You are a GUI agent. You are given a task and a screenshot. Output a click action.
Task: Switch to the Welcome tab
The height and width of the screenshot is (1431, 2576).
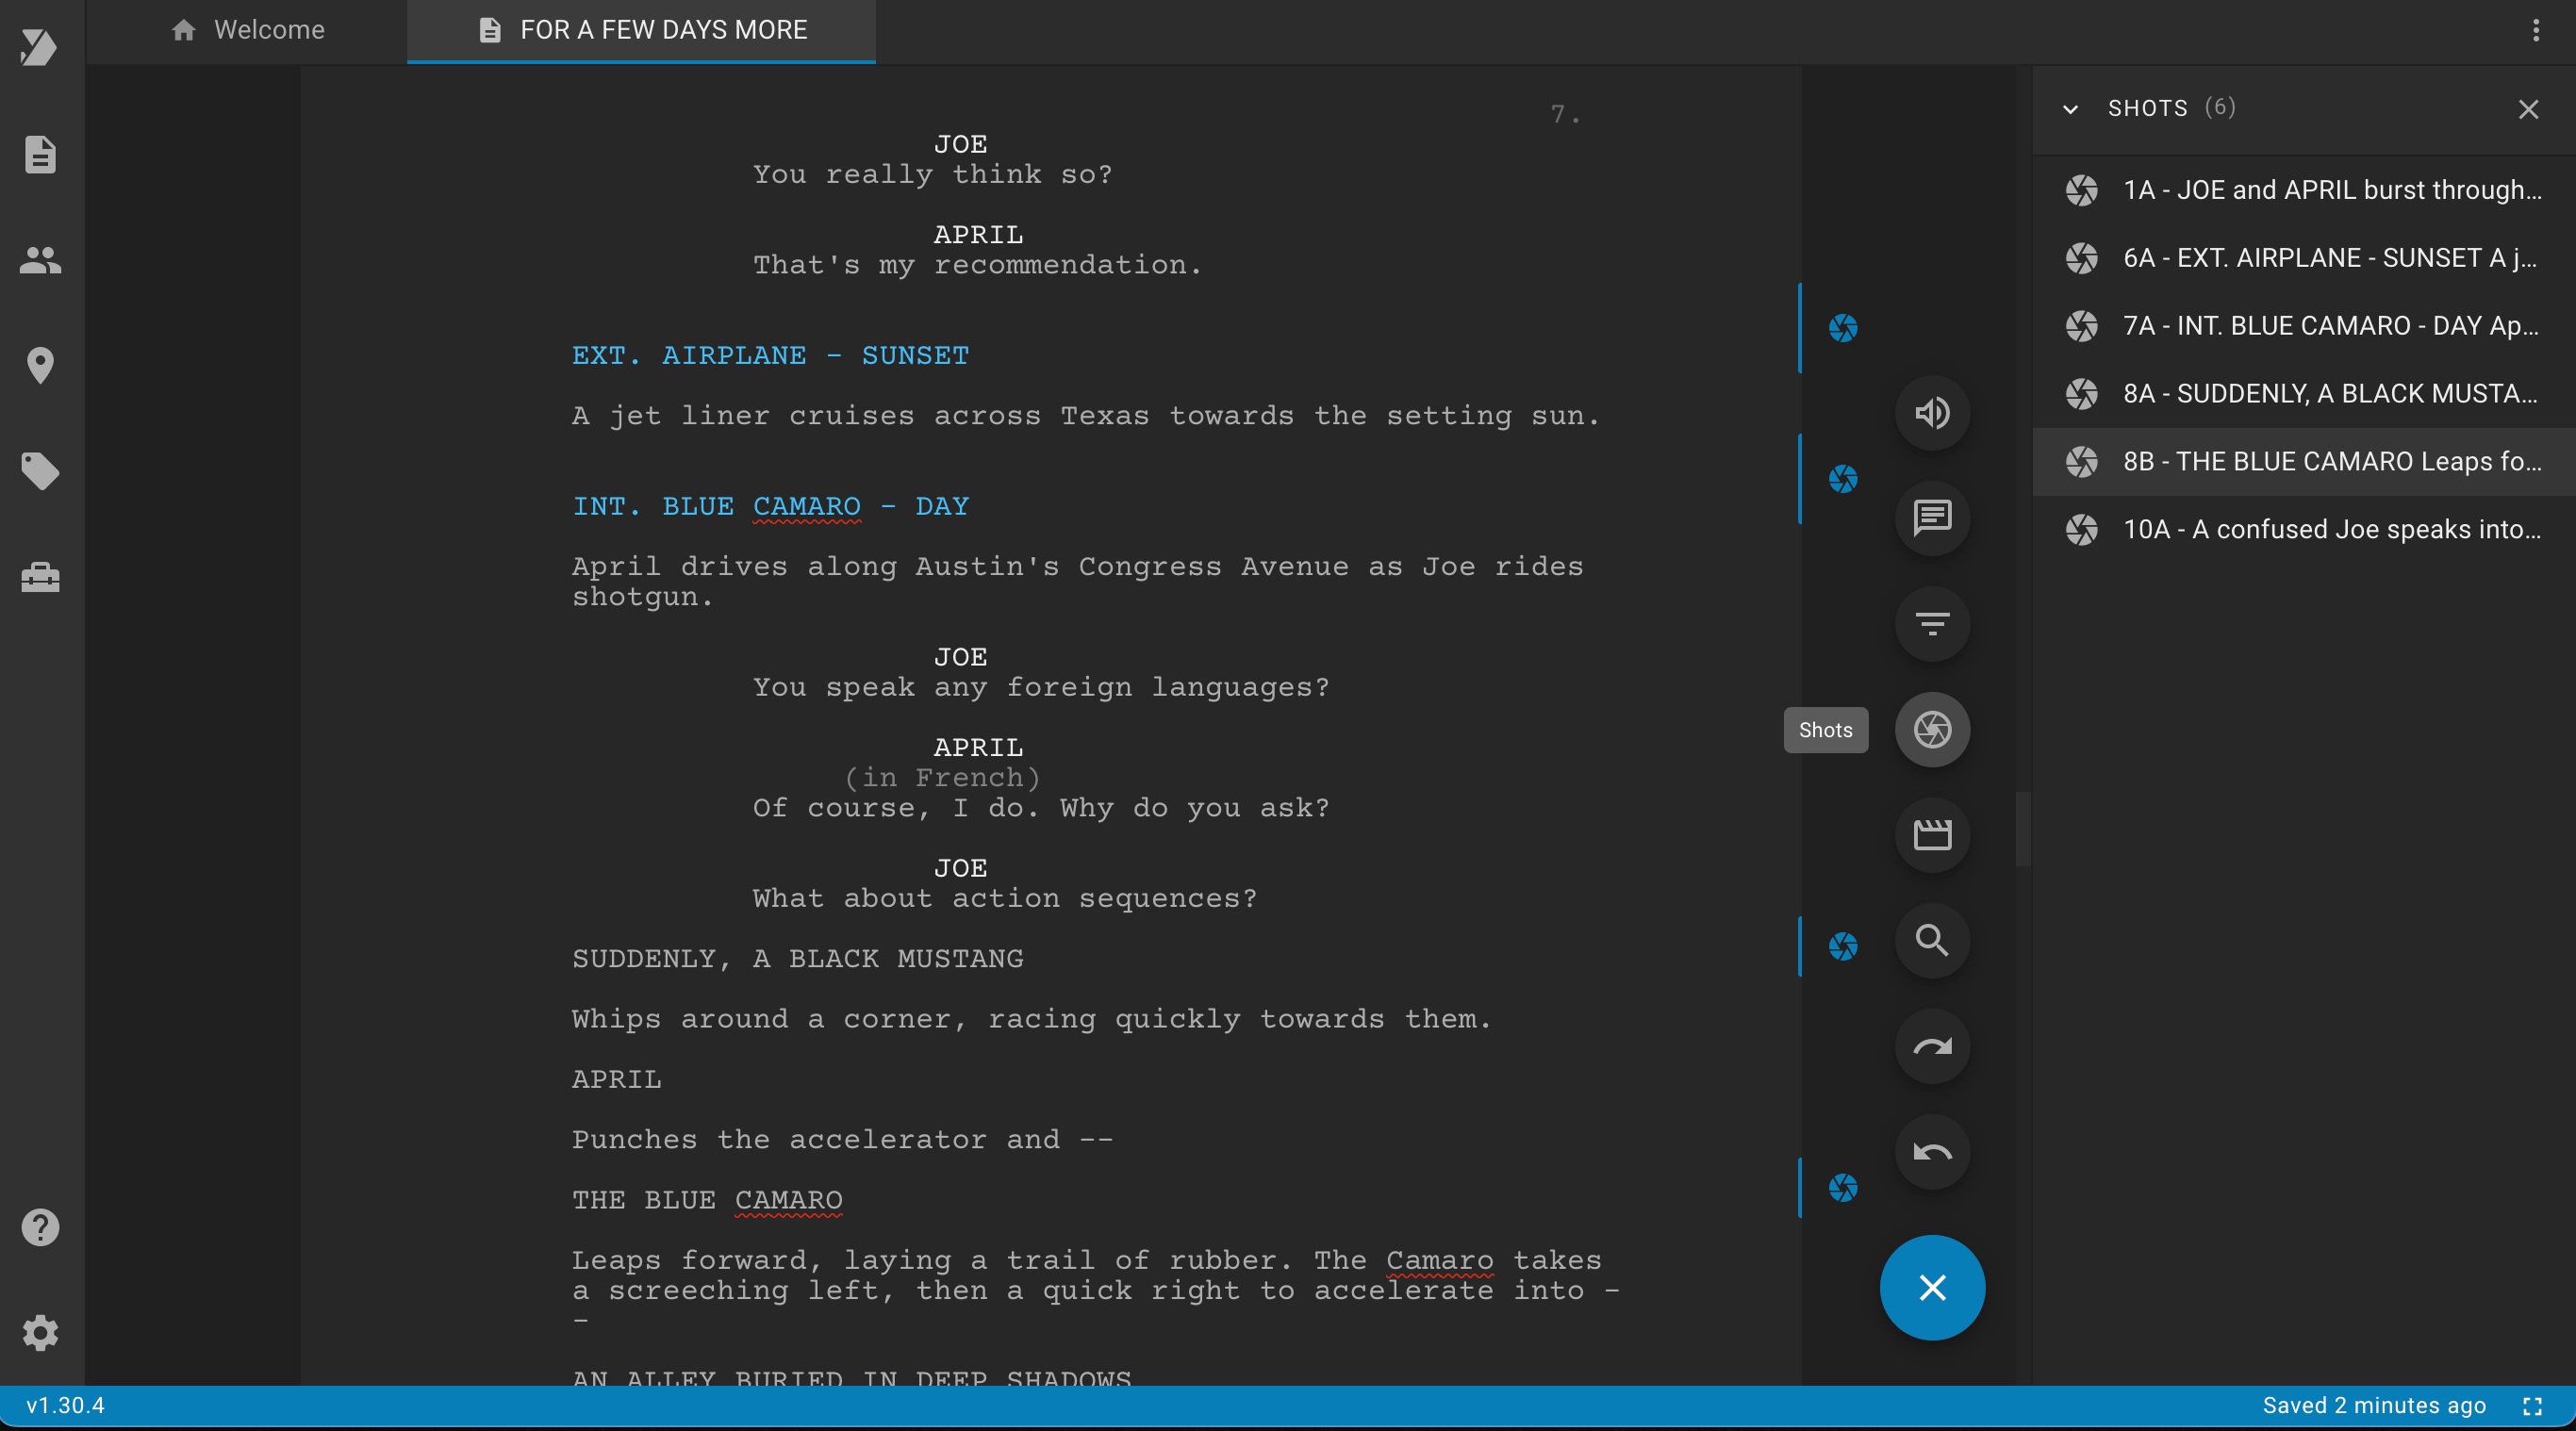pos(248,30)
